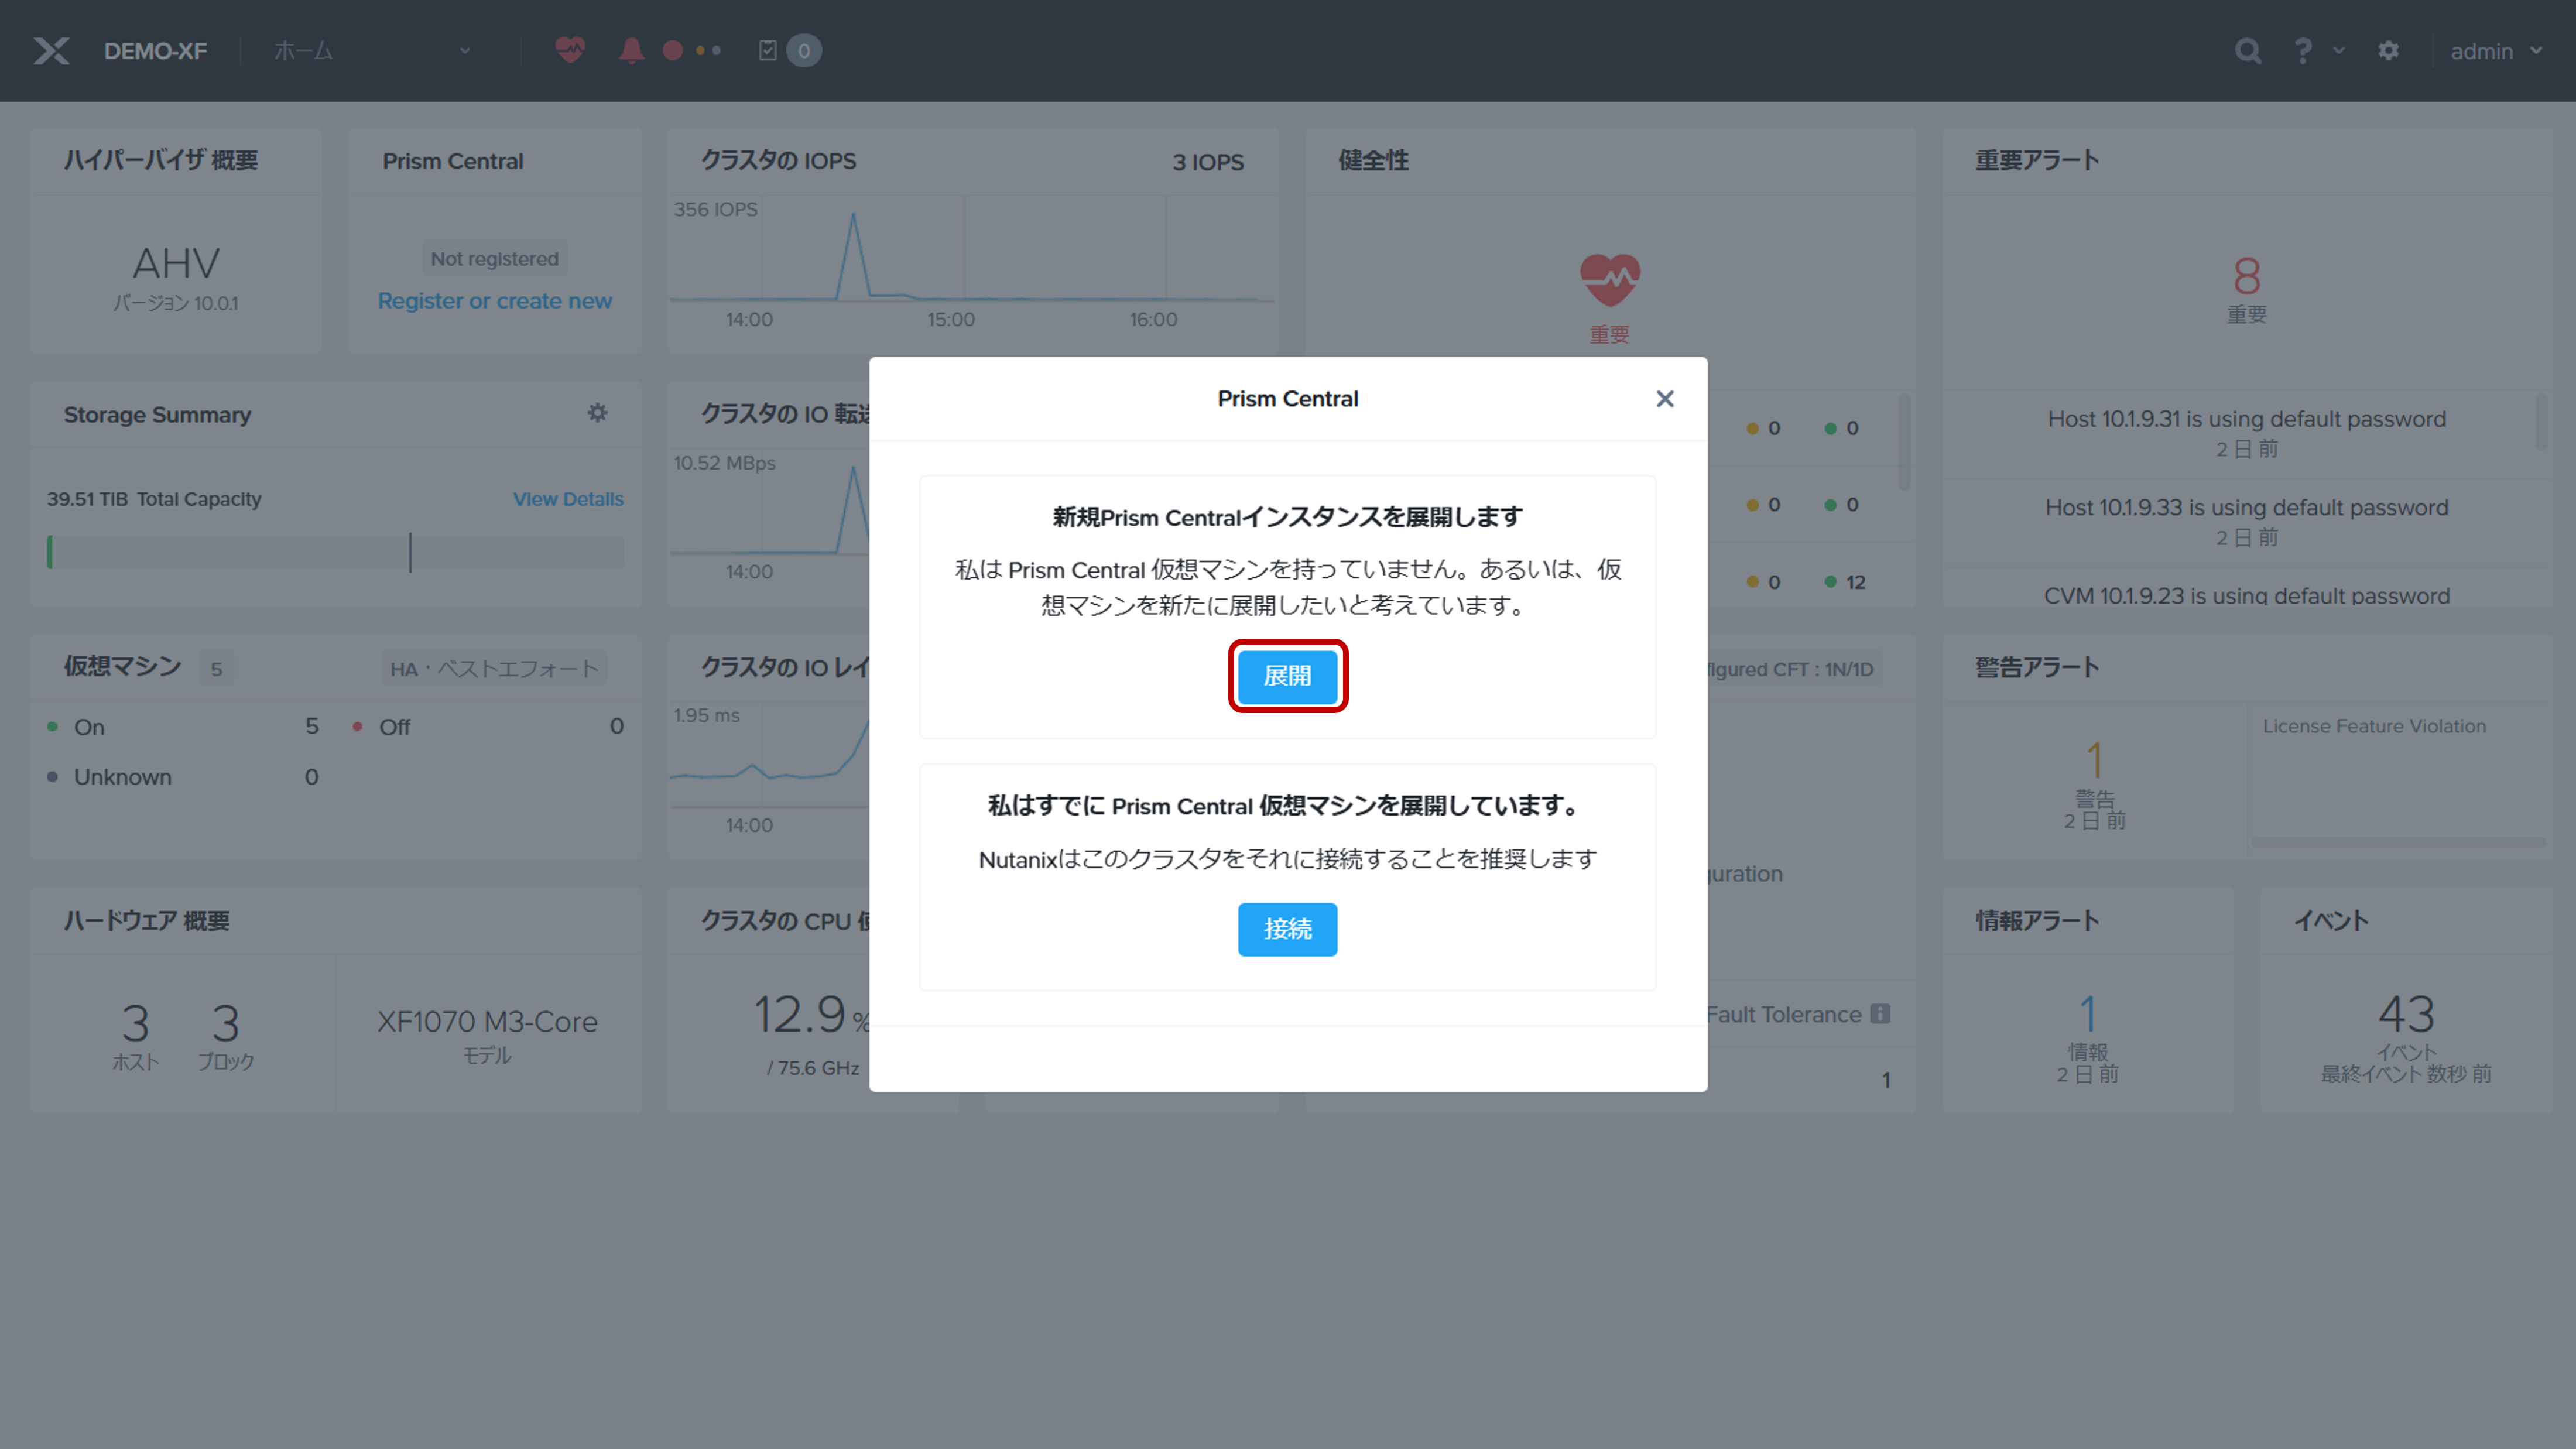
Task: Click the Storage Summary gear icon
Action: click(597, 413)
